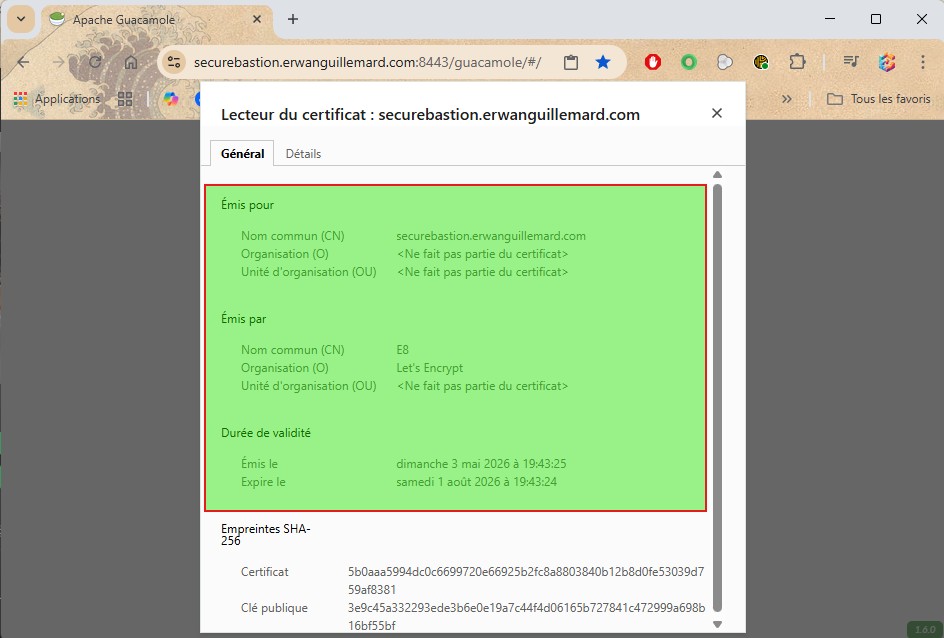Click the Empreintes SHA-256 heading

point(265,534)
